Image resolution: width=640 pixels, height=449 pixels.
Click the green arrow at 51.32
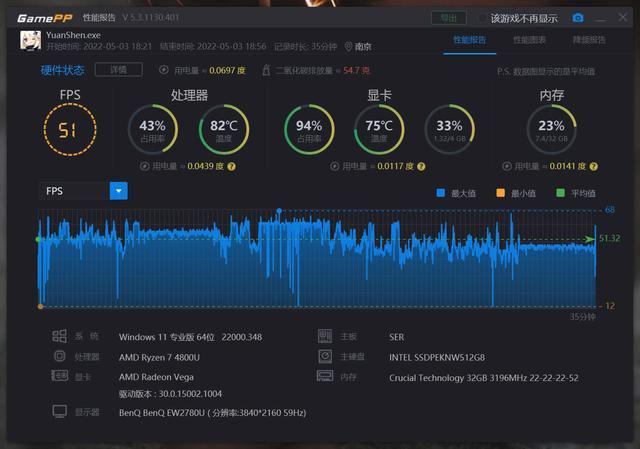pos(589,239)
